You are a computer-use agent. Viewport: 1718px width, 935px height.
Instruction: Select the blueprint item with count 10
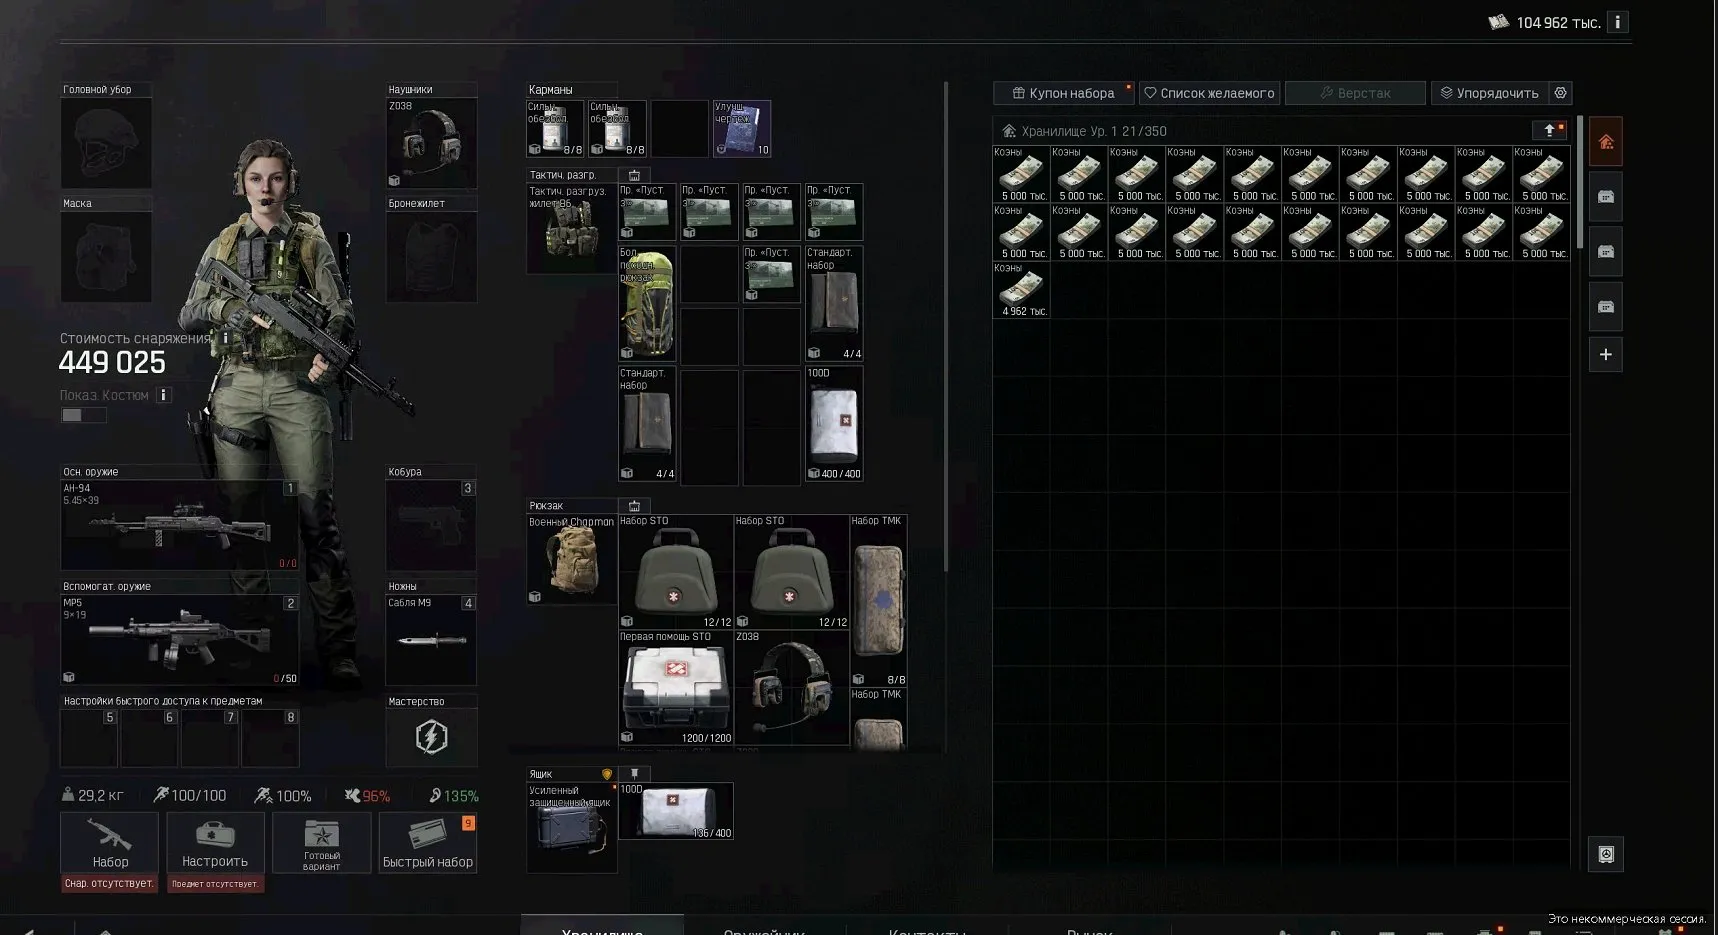741,129
